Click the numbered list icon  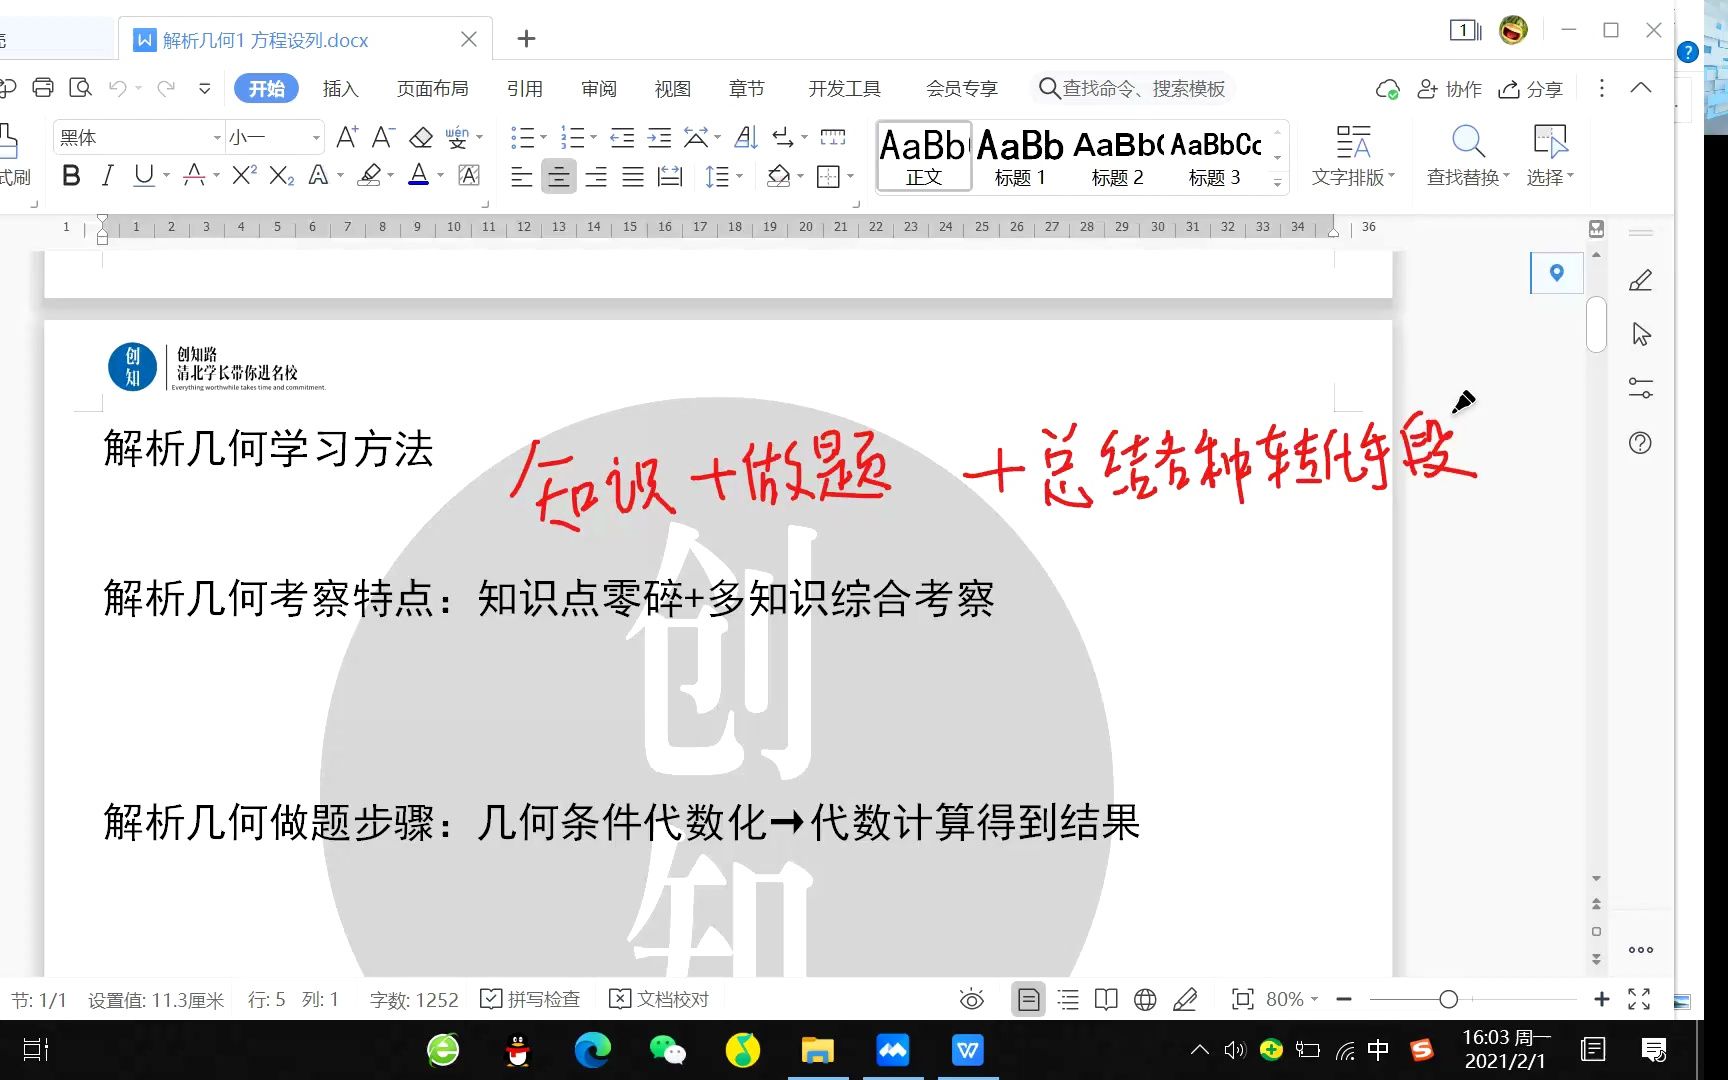(x=572, y=137)
